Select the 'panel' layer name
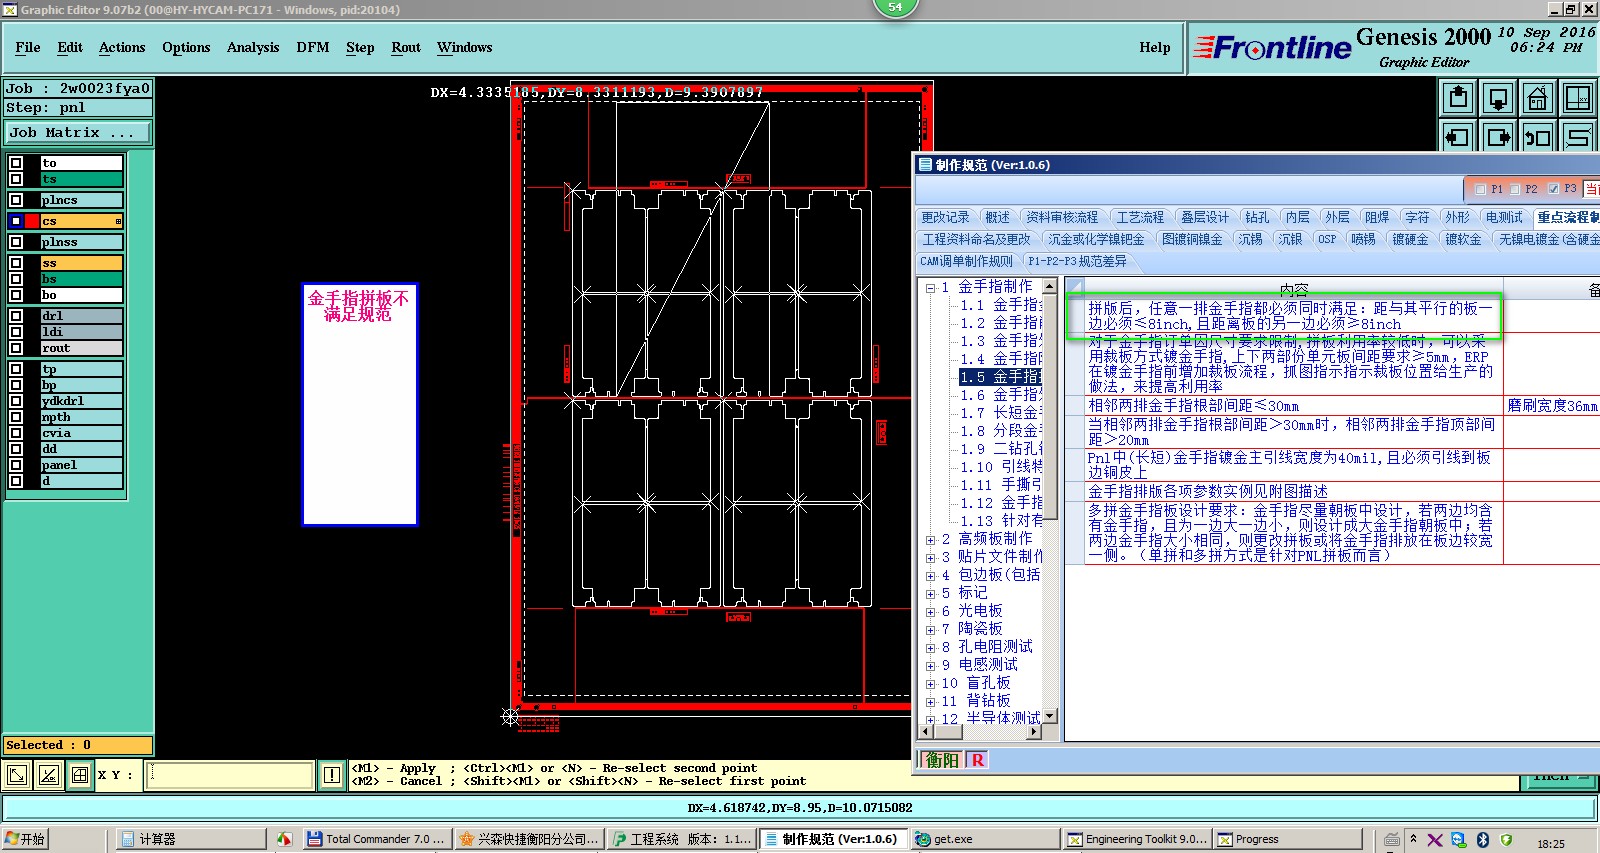Image resolution: width=1600 pixels, height=853 pixels. coord(81,465)
